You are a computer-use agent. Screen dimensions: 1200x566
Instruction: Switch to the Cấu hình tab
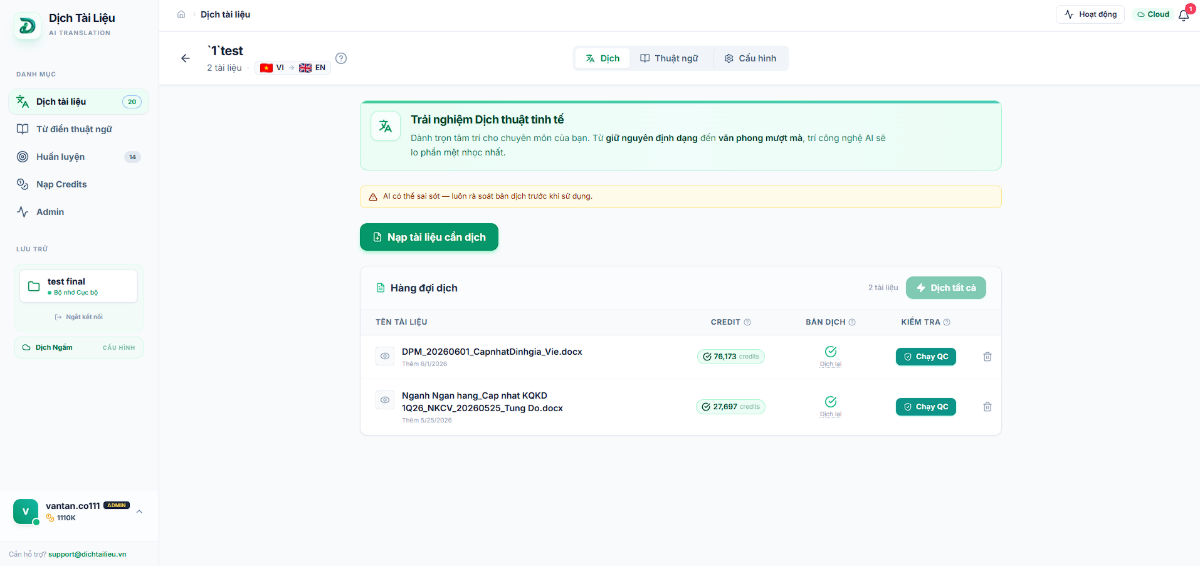pos(750,58)
